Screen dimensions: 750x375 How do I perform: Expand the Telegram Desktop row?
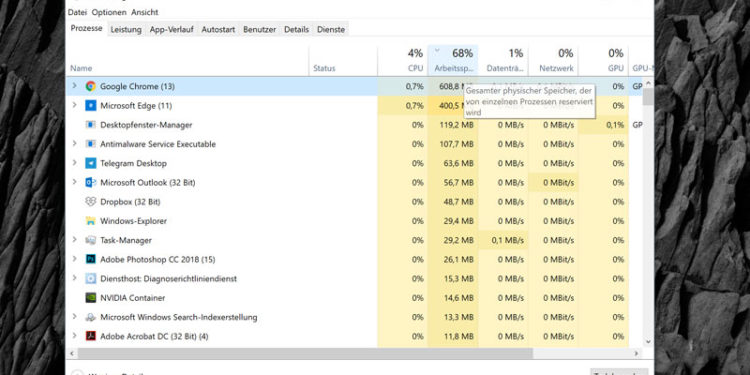pyautogui.click(x=74, y=163)
